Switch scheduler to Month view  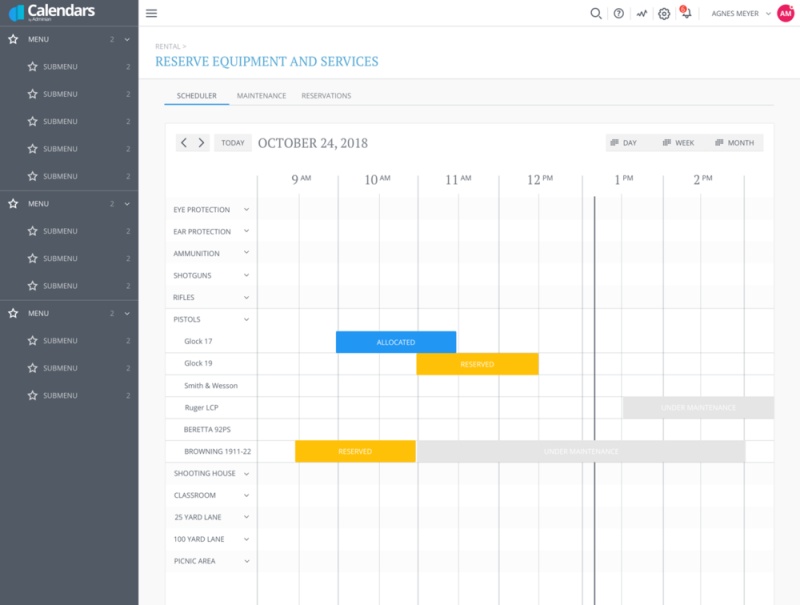click(734, 143)
